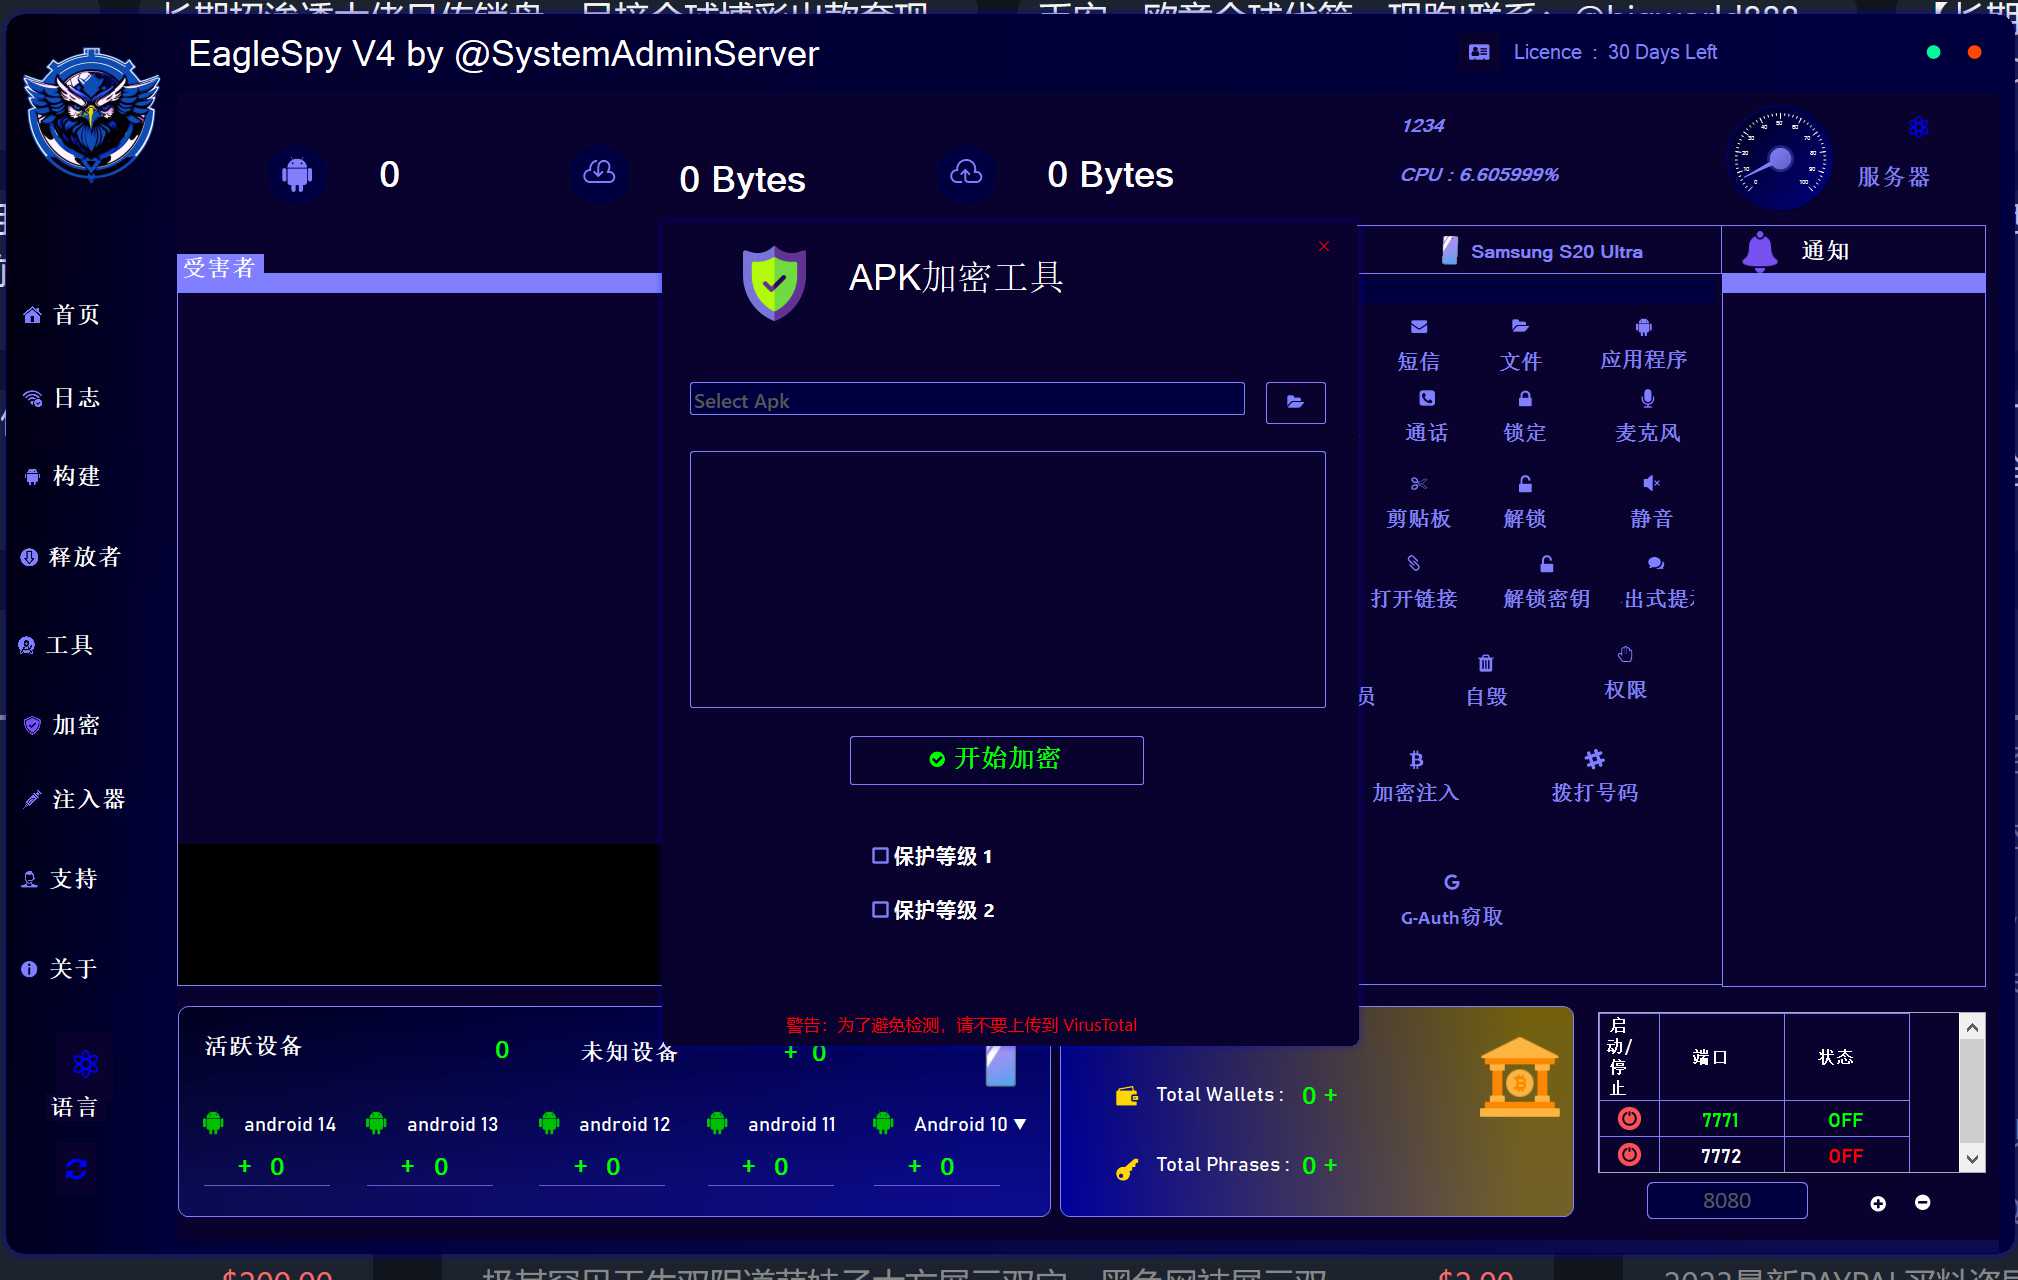Click the speech bubble icon beside 解锁密钥
2018x1280 pixels.
pyautogui.click(x=1656, y=563)
